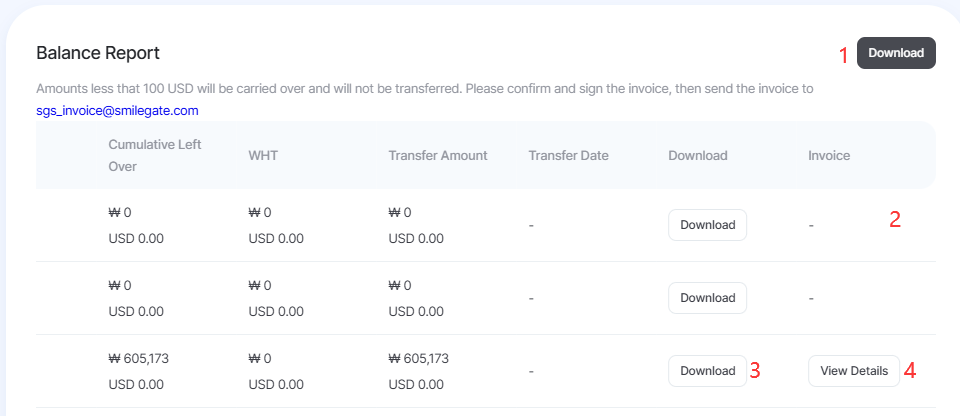Open the sgs_invoice@smilegate.com email link
The height and width of the screenshot is (416, 960).
(x=117, y=111)
